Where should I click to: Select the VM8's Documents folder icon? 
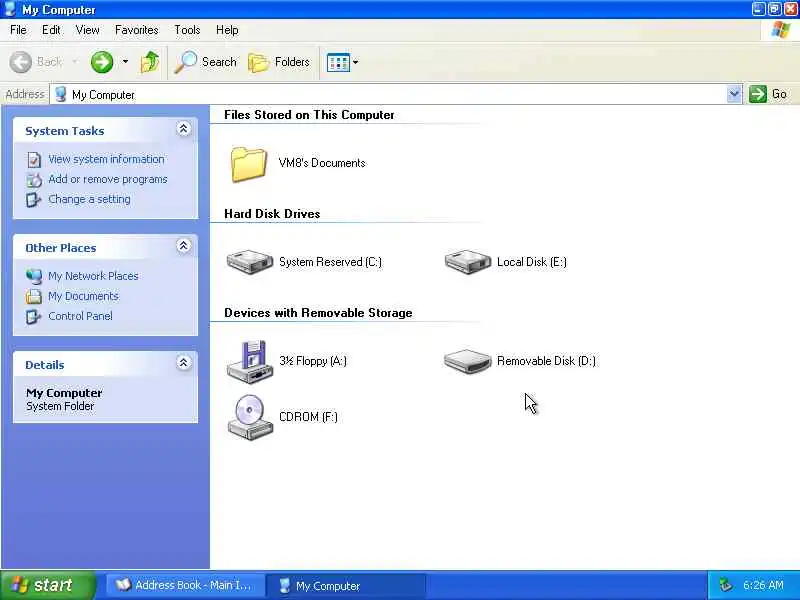248,164
